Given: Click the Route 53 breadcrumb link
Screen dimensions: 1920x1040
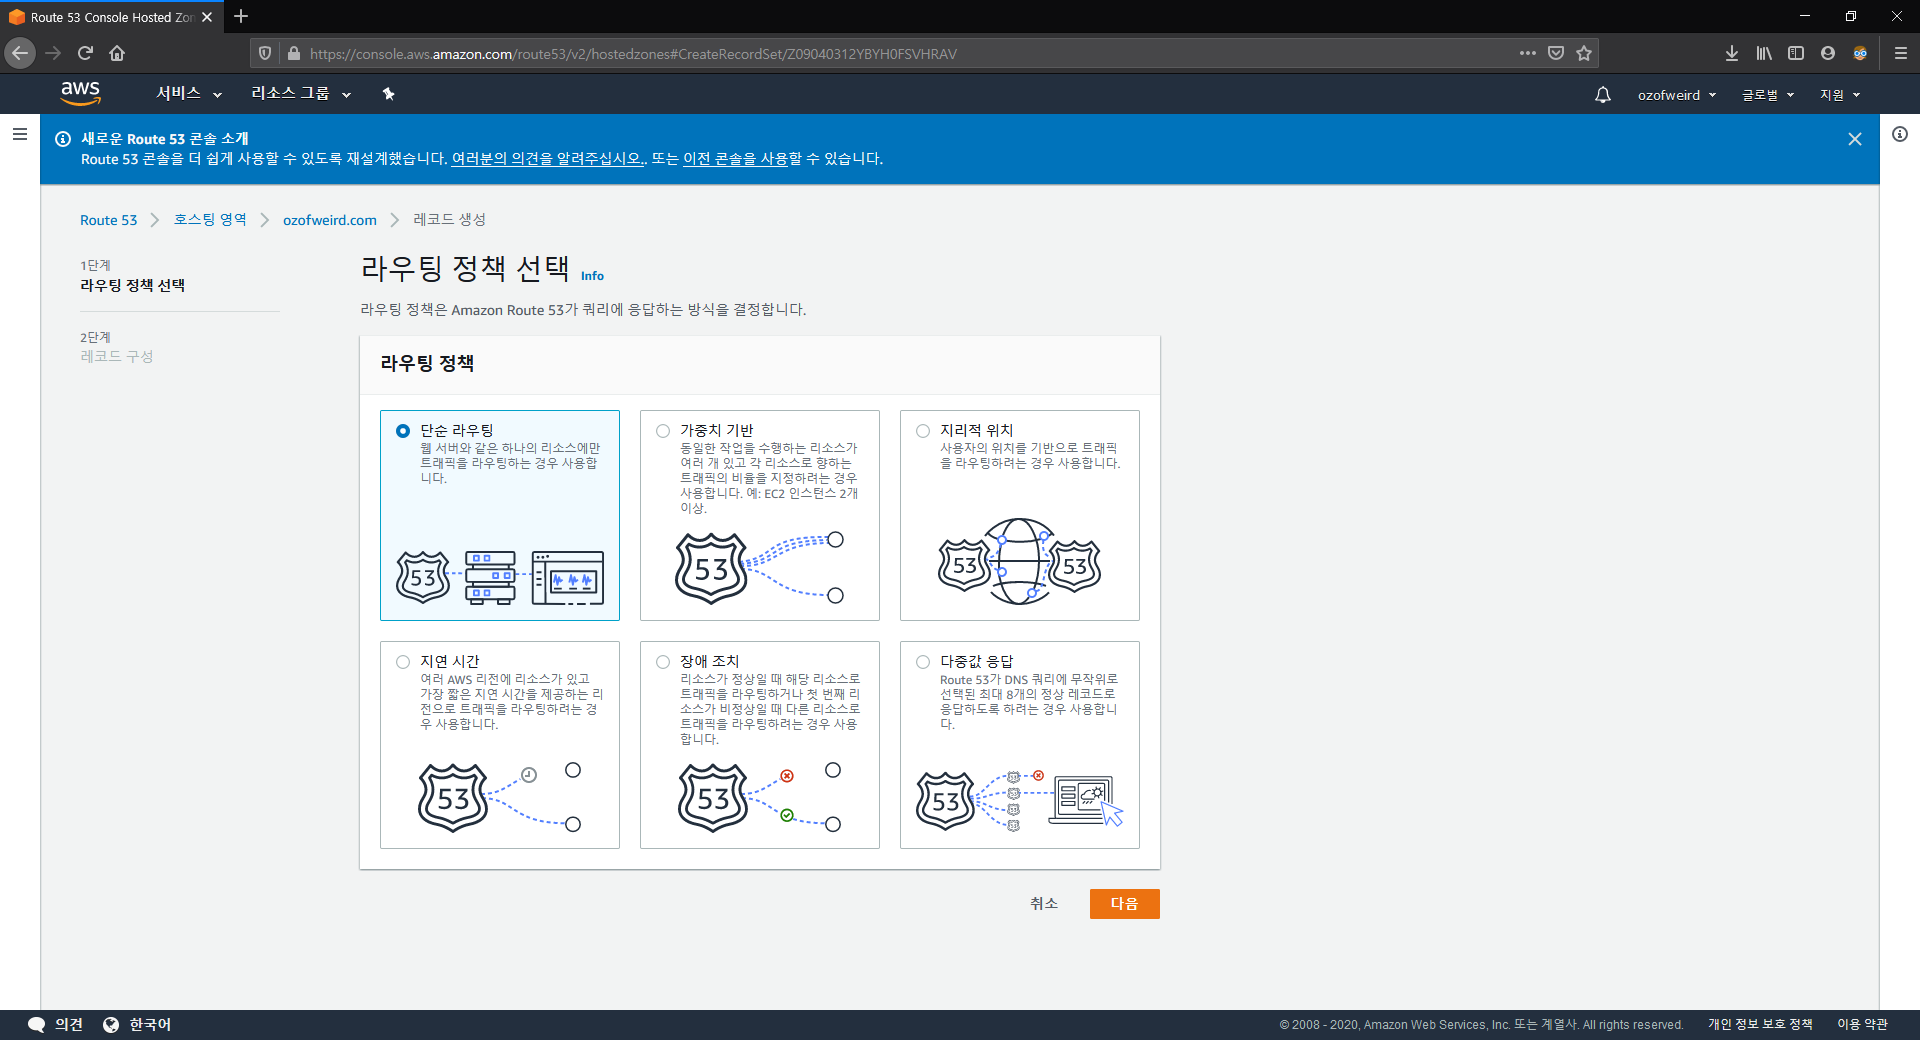Looking at the screenshot, I should pos(109,220).
